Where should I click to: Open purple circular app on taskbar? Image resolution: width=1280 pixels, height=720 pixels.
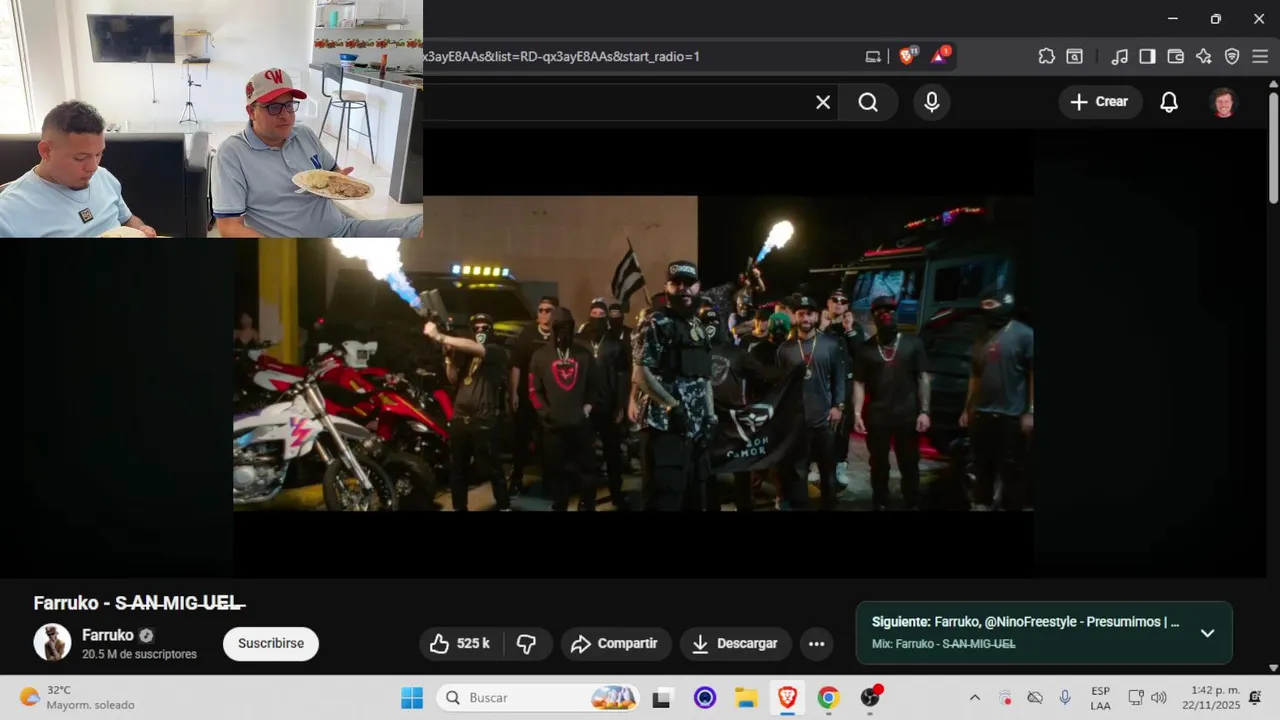coord(705,698)
